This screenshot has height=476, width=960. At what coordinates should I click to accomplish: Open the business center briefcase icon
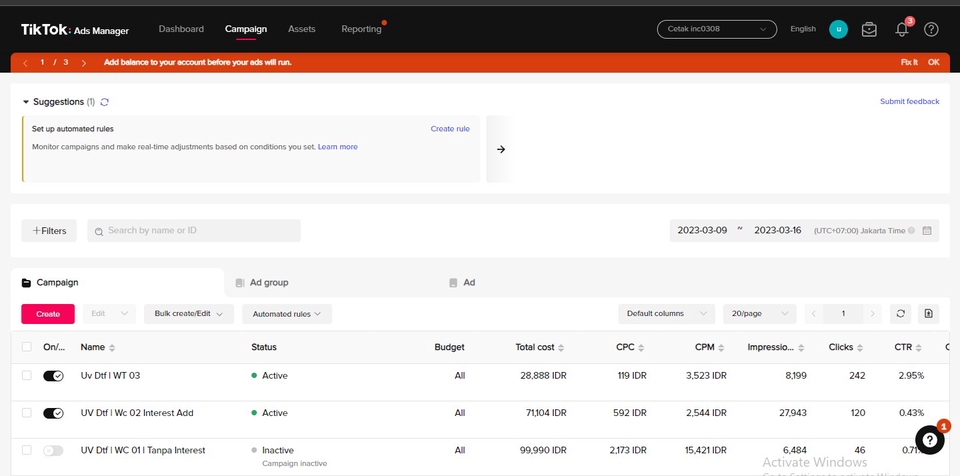coord(869,29)
